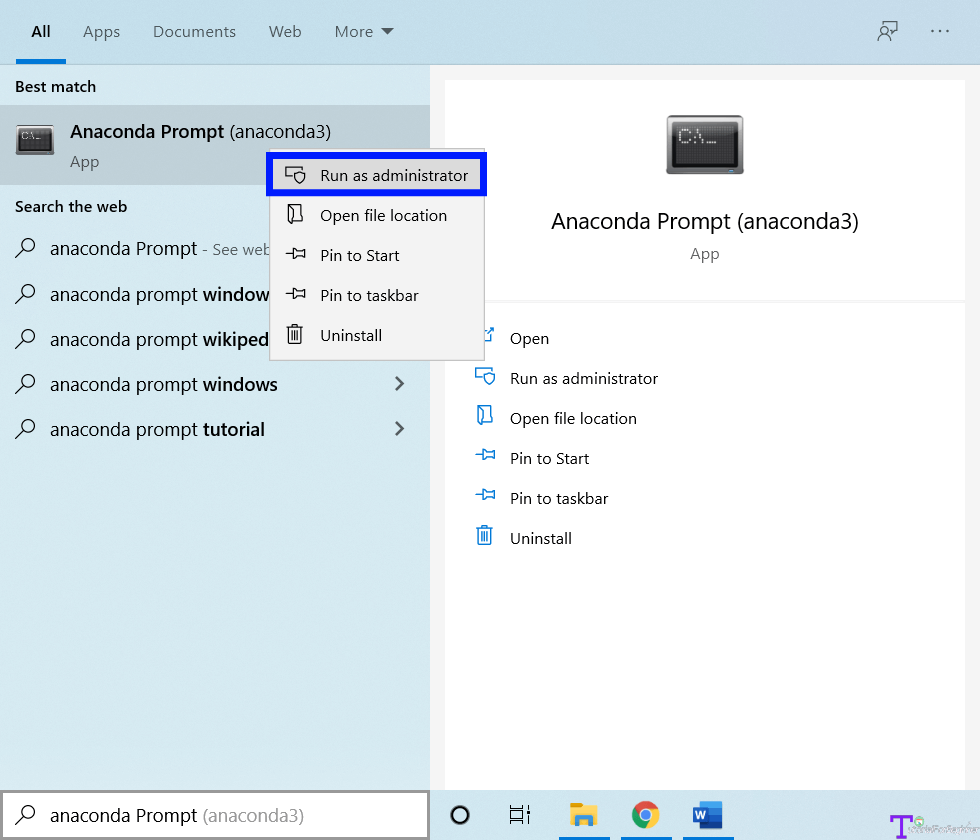Image resolution: width=980 pixels, height=840 pixels.
Task: Click Anaconda Prompt icon in best match
Action: tap(35, 139)
